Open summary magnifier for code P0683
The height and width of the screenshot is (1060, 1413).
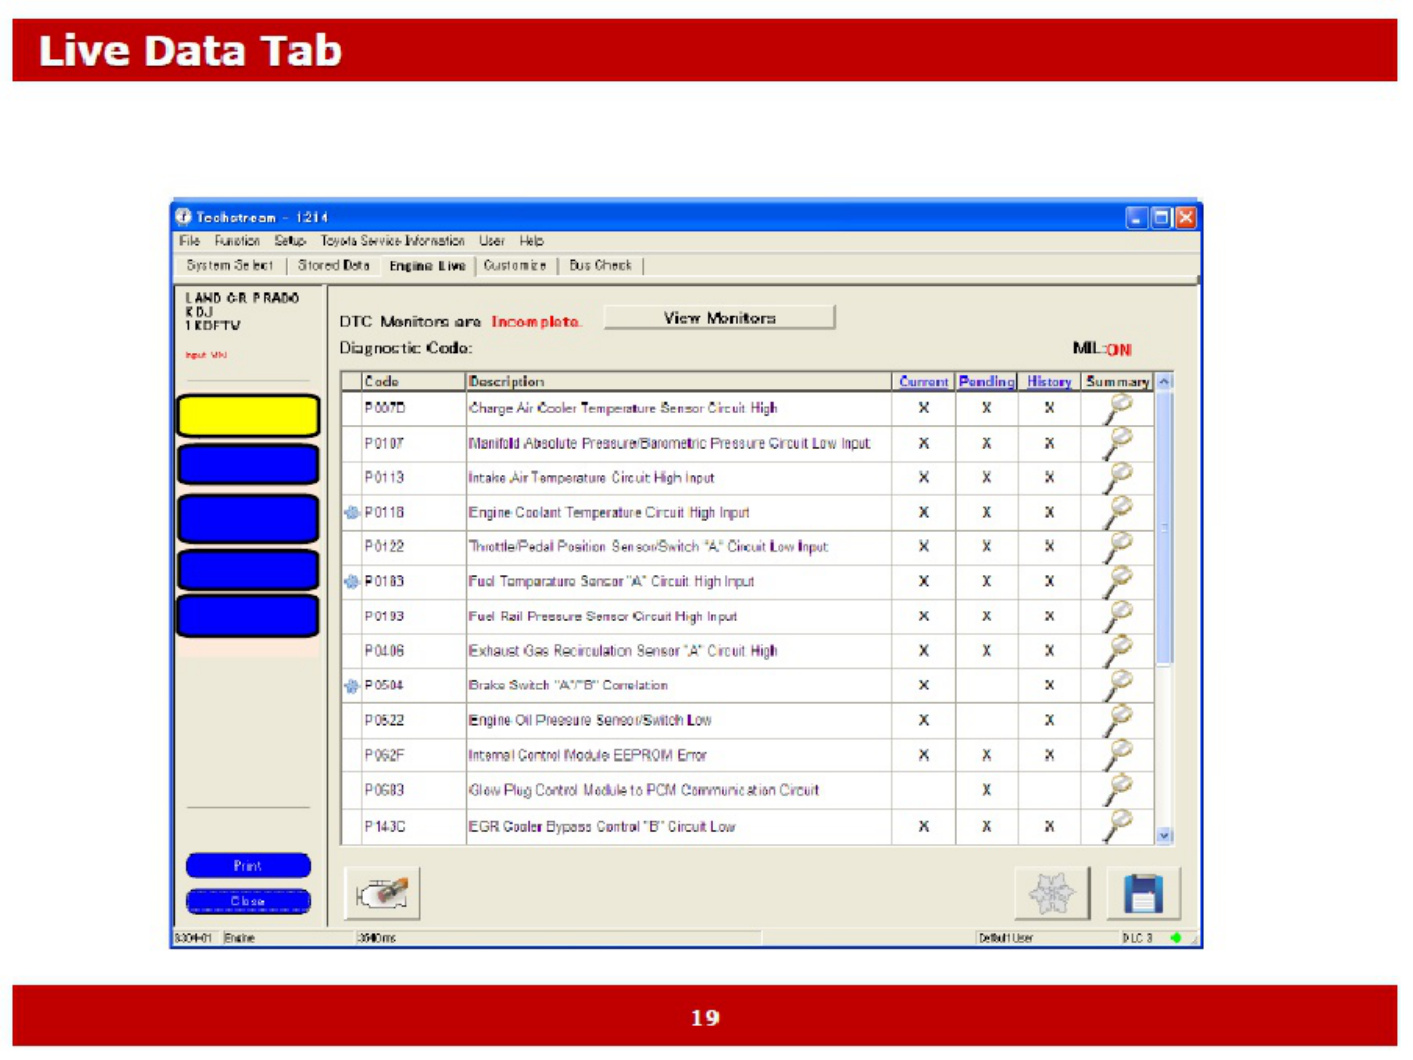(x=1118, y=790)
